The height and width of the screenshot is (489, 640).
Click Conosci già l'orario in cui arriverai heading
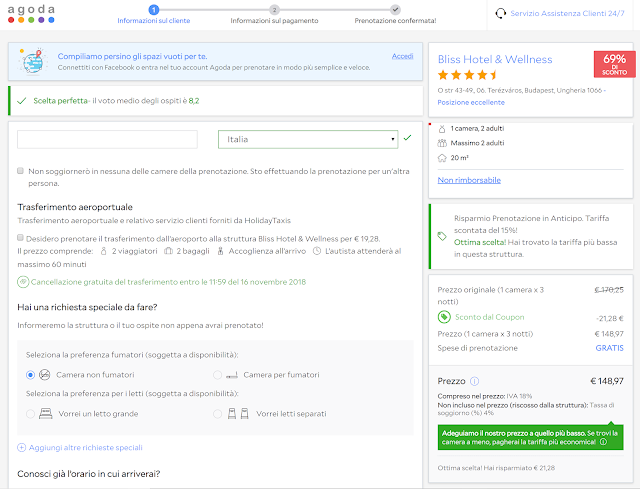(89, 474)
